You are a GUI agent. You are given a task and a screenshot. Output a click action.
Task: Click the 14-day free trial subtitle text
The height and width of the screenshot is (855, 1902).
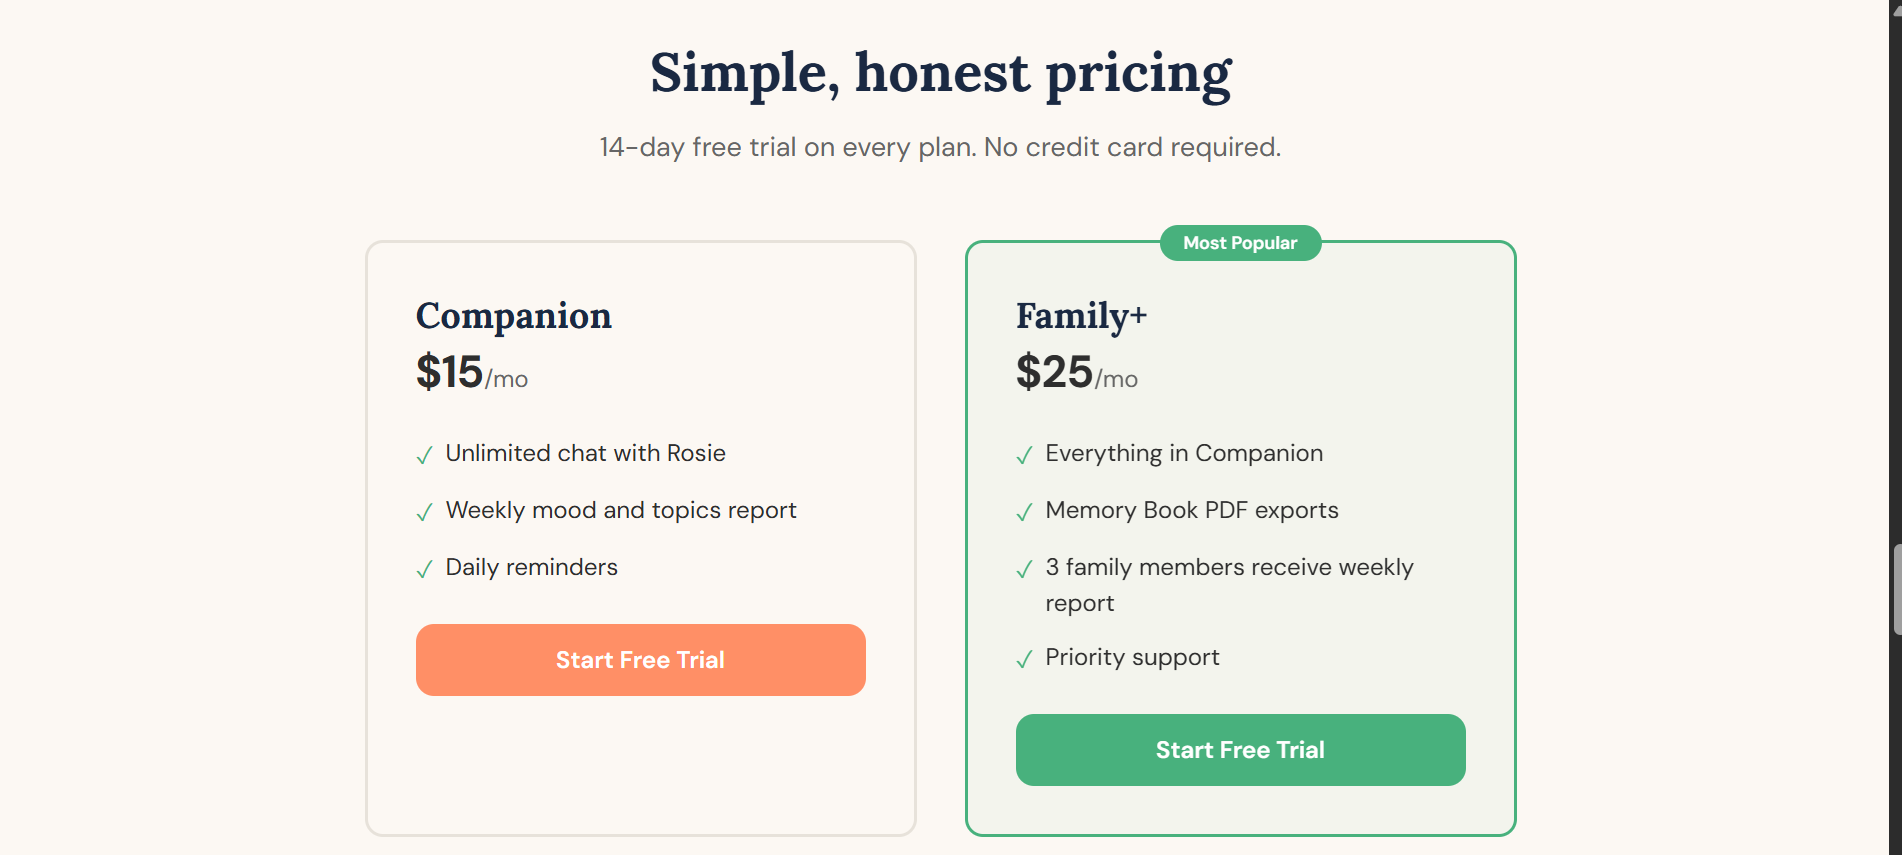point(940,147)
